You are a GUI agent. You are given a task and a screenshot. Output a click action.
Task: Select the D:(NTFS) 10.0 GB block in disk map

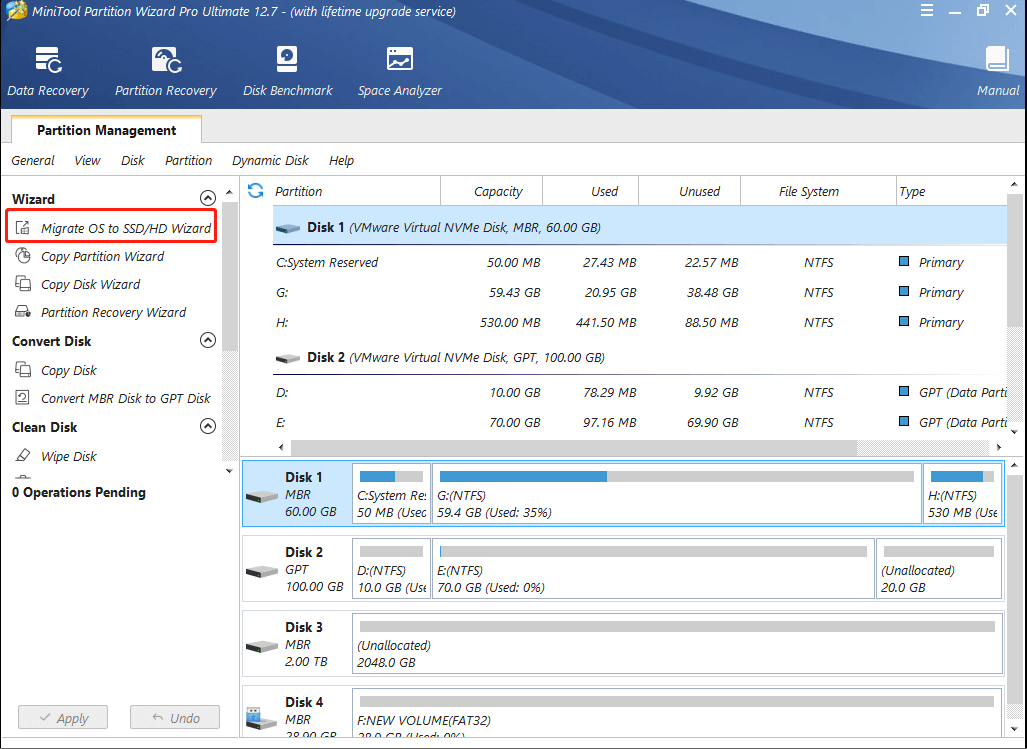coord(392,568)
